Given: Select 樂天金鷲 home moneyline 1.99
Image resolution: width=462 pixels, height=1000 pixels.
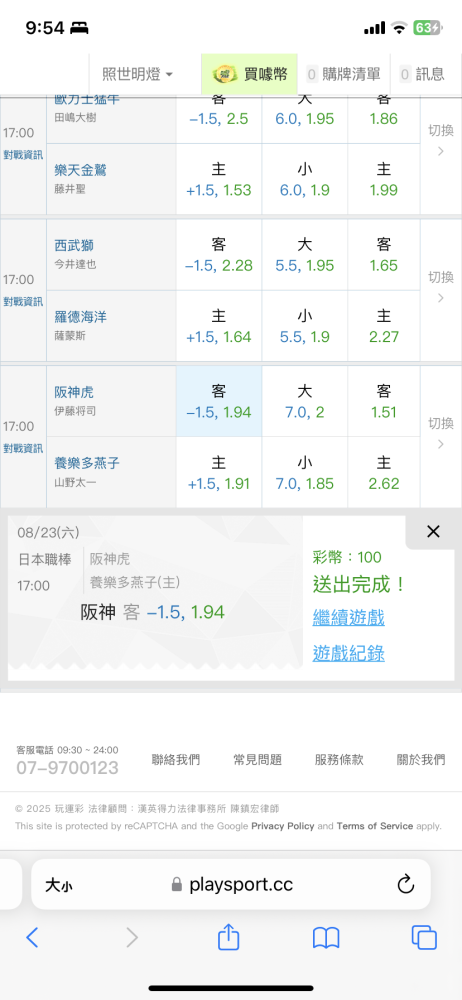Looking at the screenshot, I should (384, 179).
